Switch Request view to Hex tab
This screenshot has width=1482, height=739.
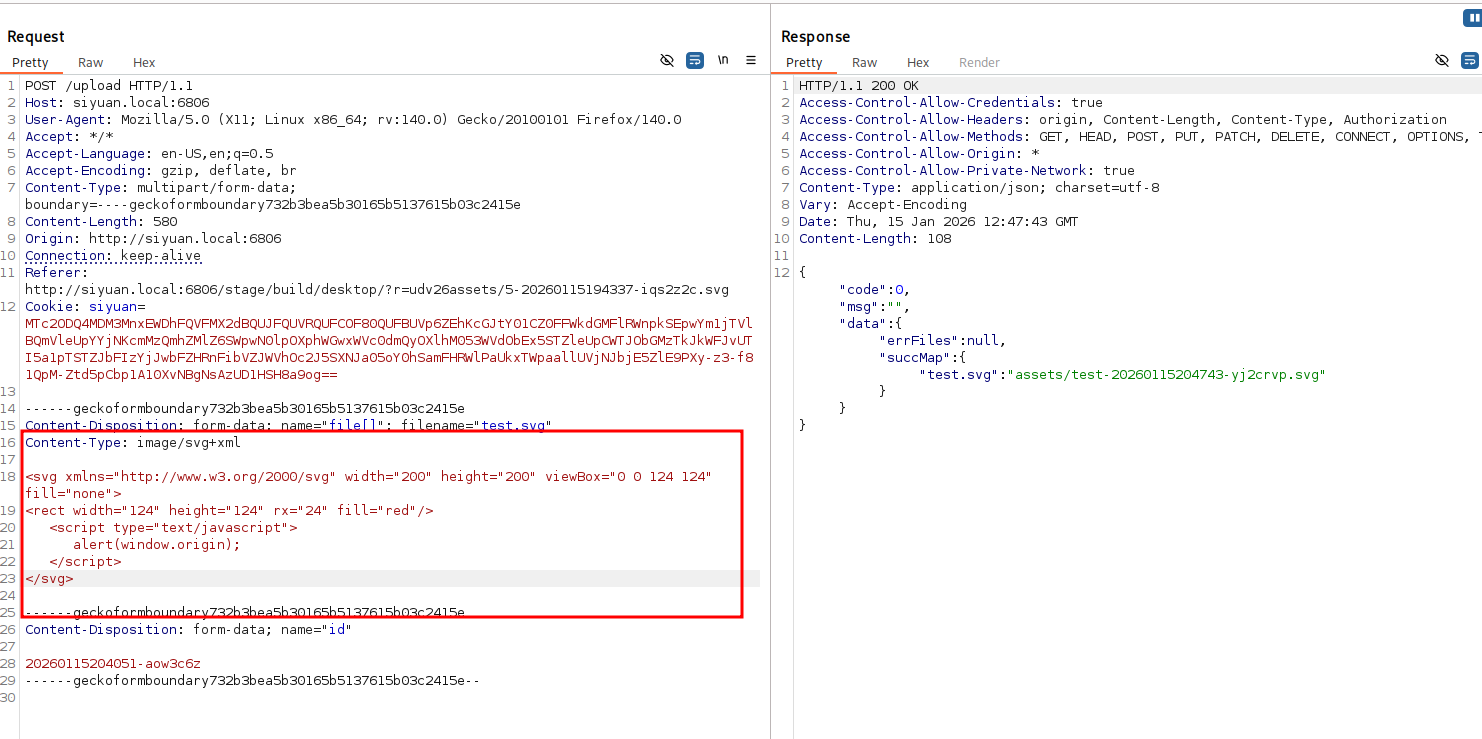[144, 62]
